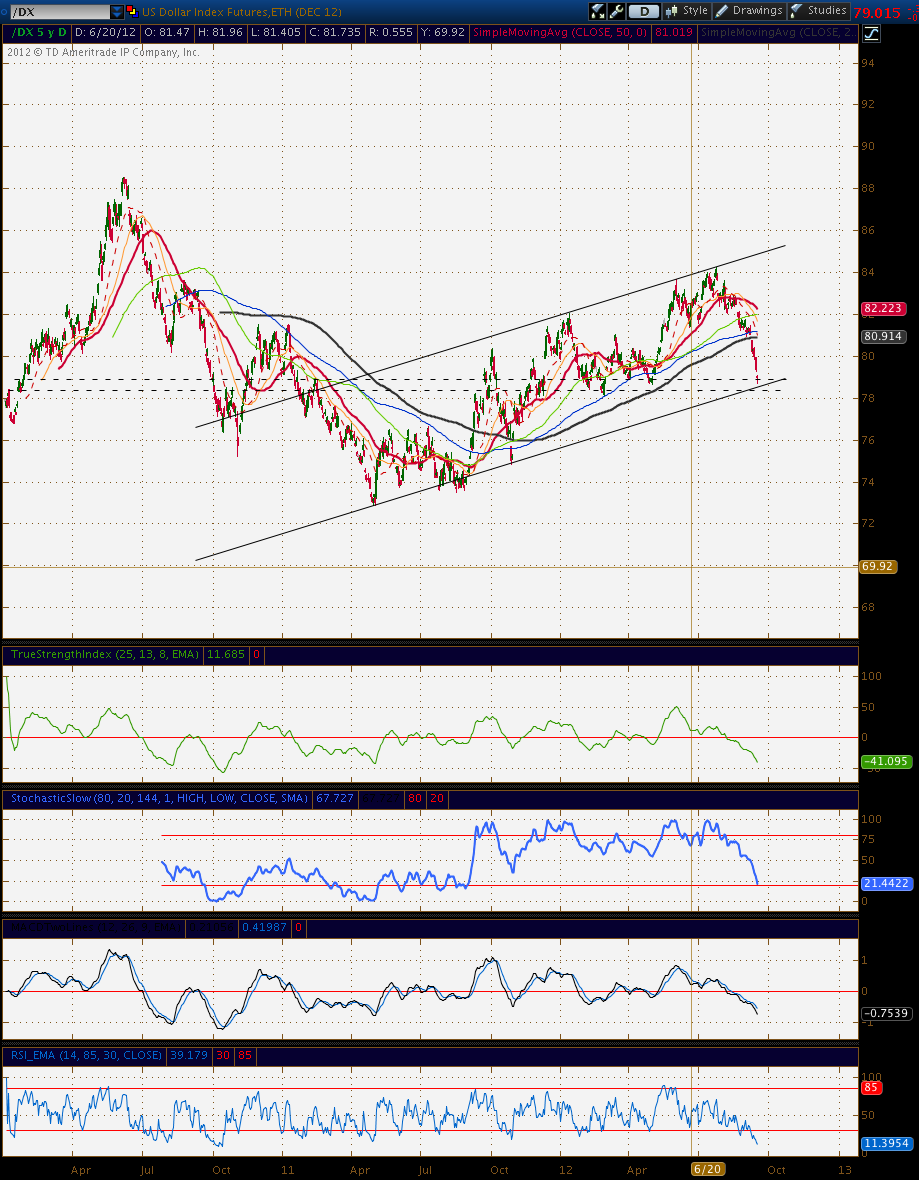The width and height of the screenshot is (919, 1180).
Task: Click the 82.223 red price bubble
Action: pyautogui.click(x=883, y=309)
